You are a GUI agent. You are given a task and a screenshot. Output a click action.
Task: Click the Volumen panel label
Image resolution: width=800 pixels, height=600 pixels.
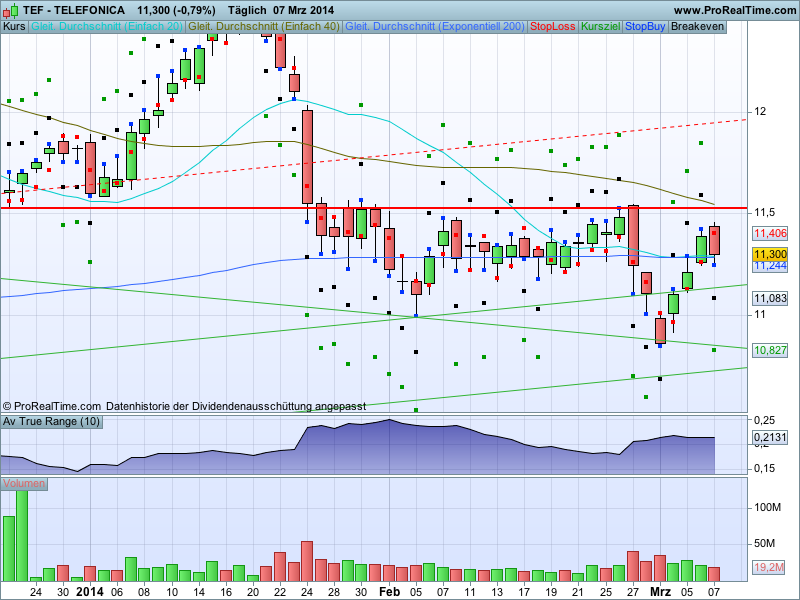24,483
